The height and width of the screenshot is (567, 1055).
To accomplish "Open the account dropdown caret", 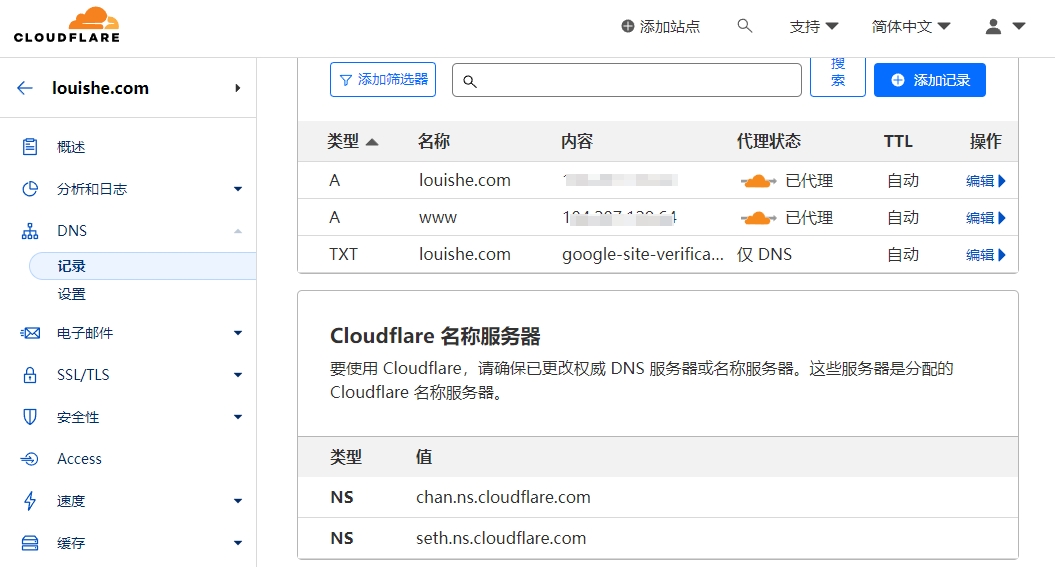I will click(x=1019, y=26).
